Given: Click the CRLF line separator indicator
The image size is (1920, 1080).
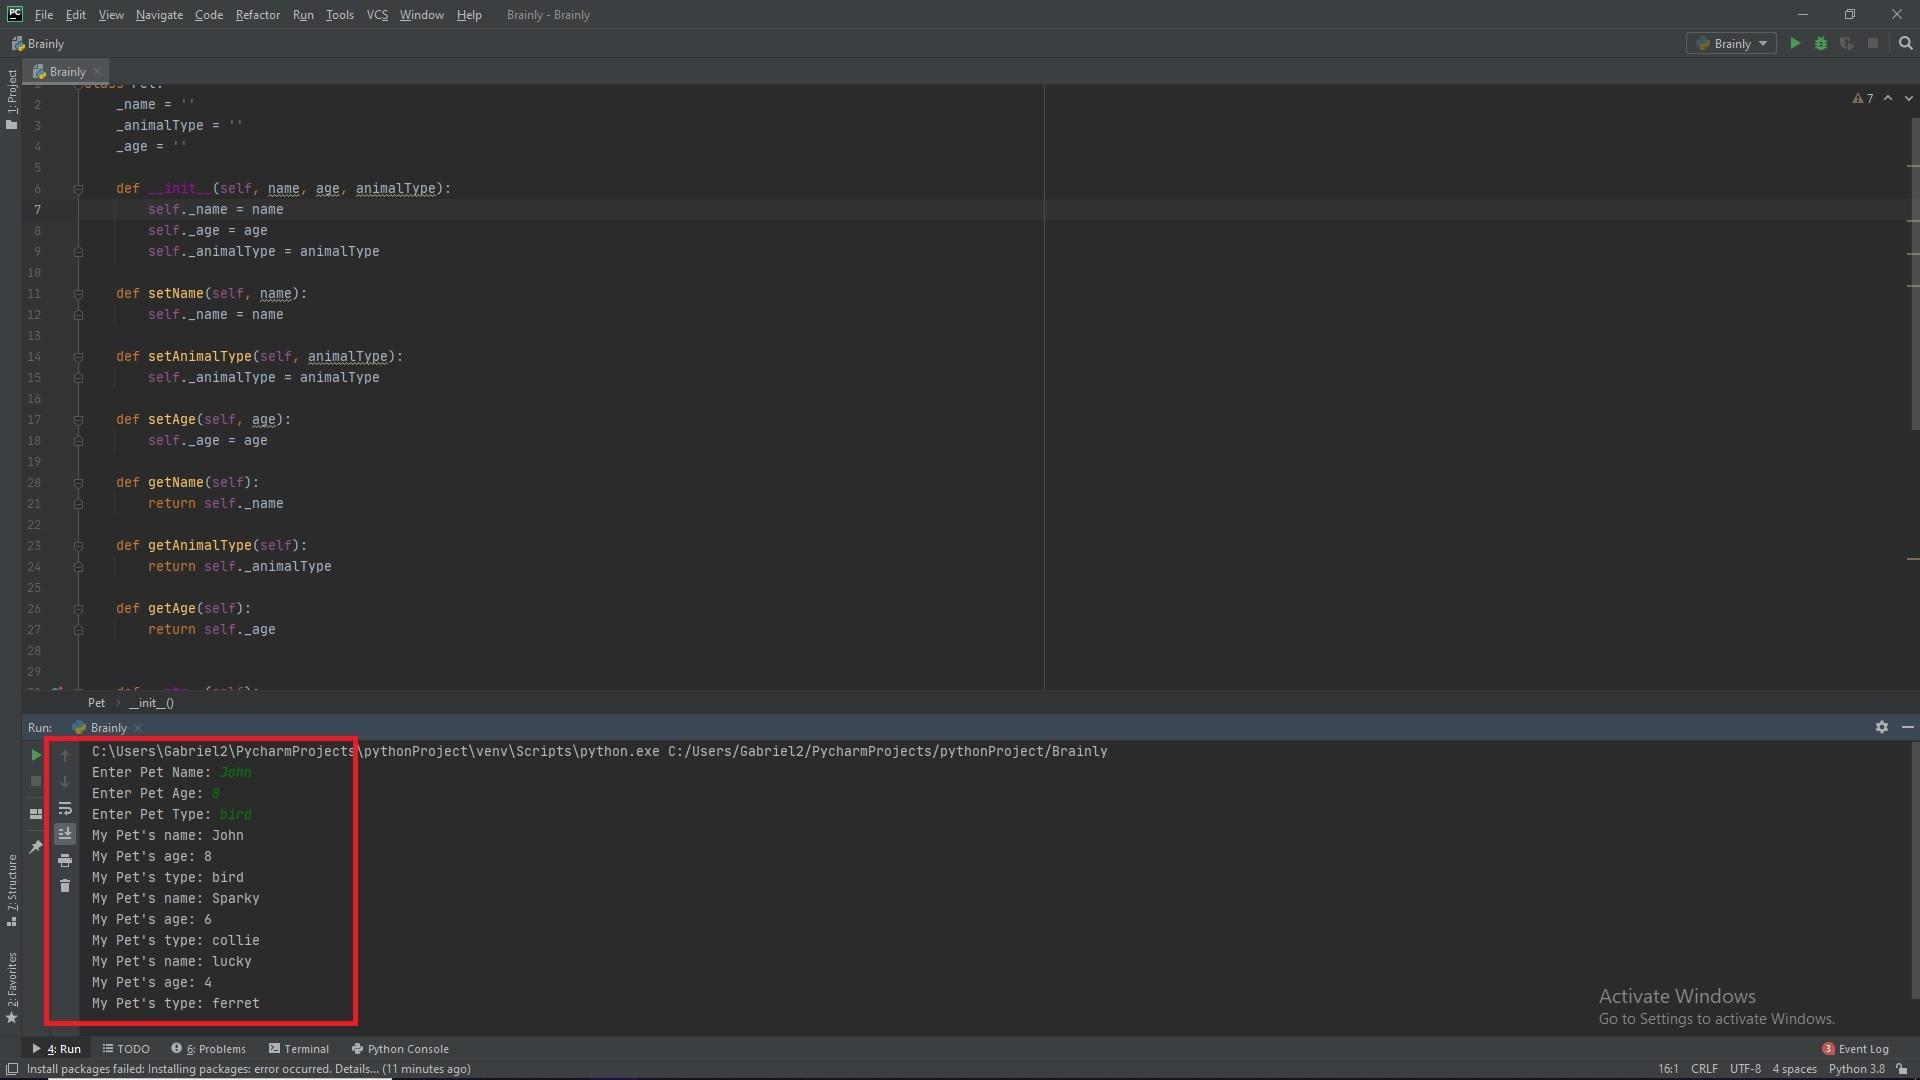Looking at the screenshot, I should coord(1704,1069).
